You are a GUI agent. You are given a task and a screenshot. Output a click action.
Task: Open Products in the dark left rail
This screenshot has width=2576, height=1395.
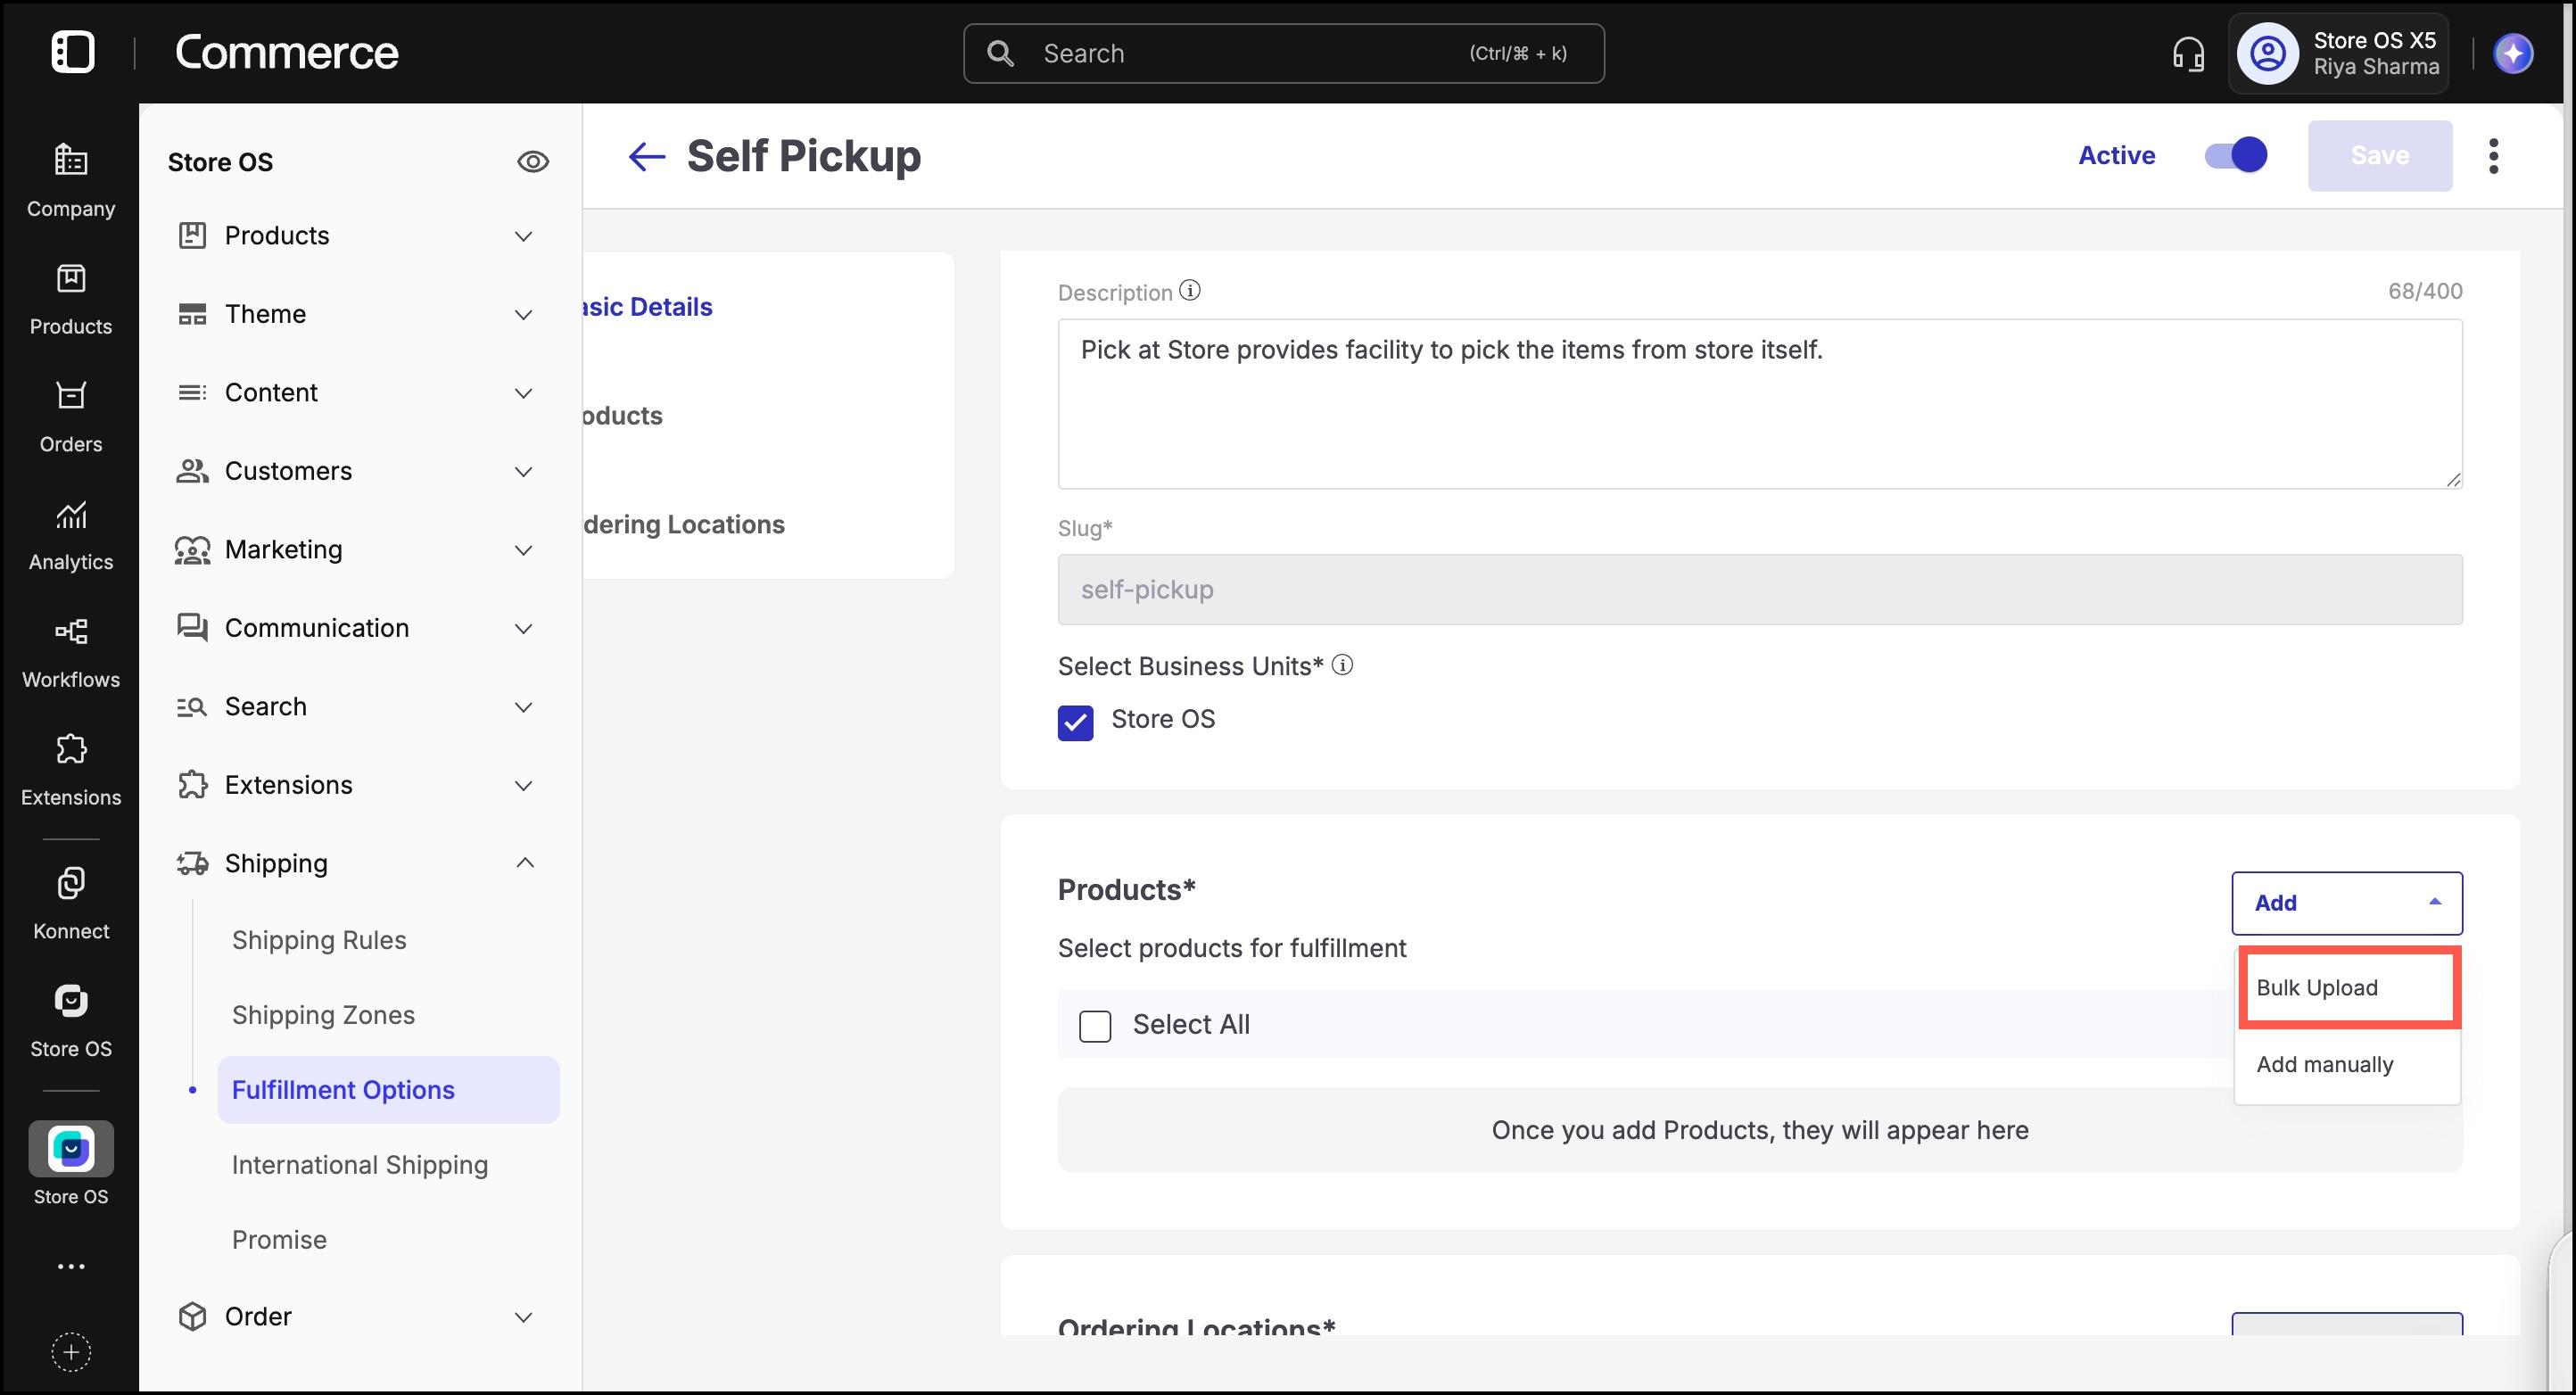click(71, 279)
